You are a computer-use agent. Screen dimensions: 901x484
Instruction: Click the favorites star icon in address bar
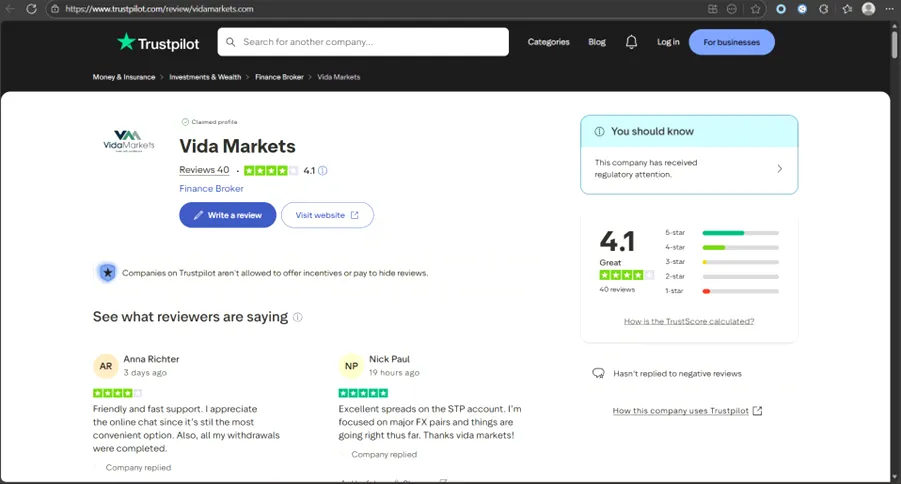[755, 9]
